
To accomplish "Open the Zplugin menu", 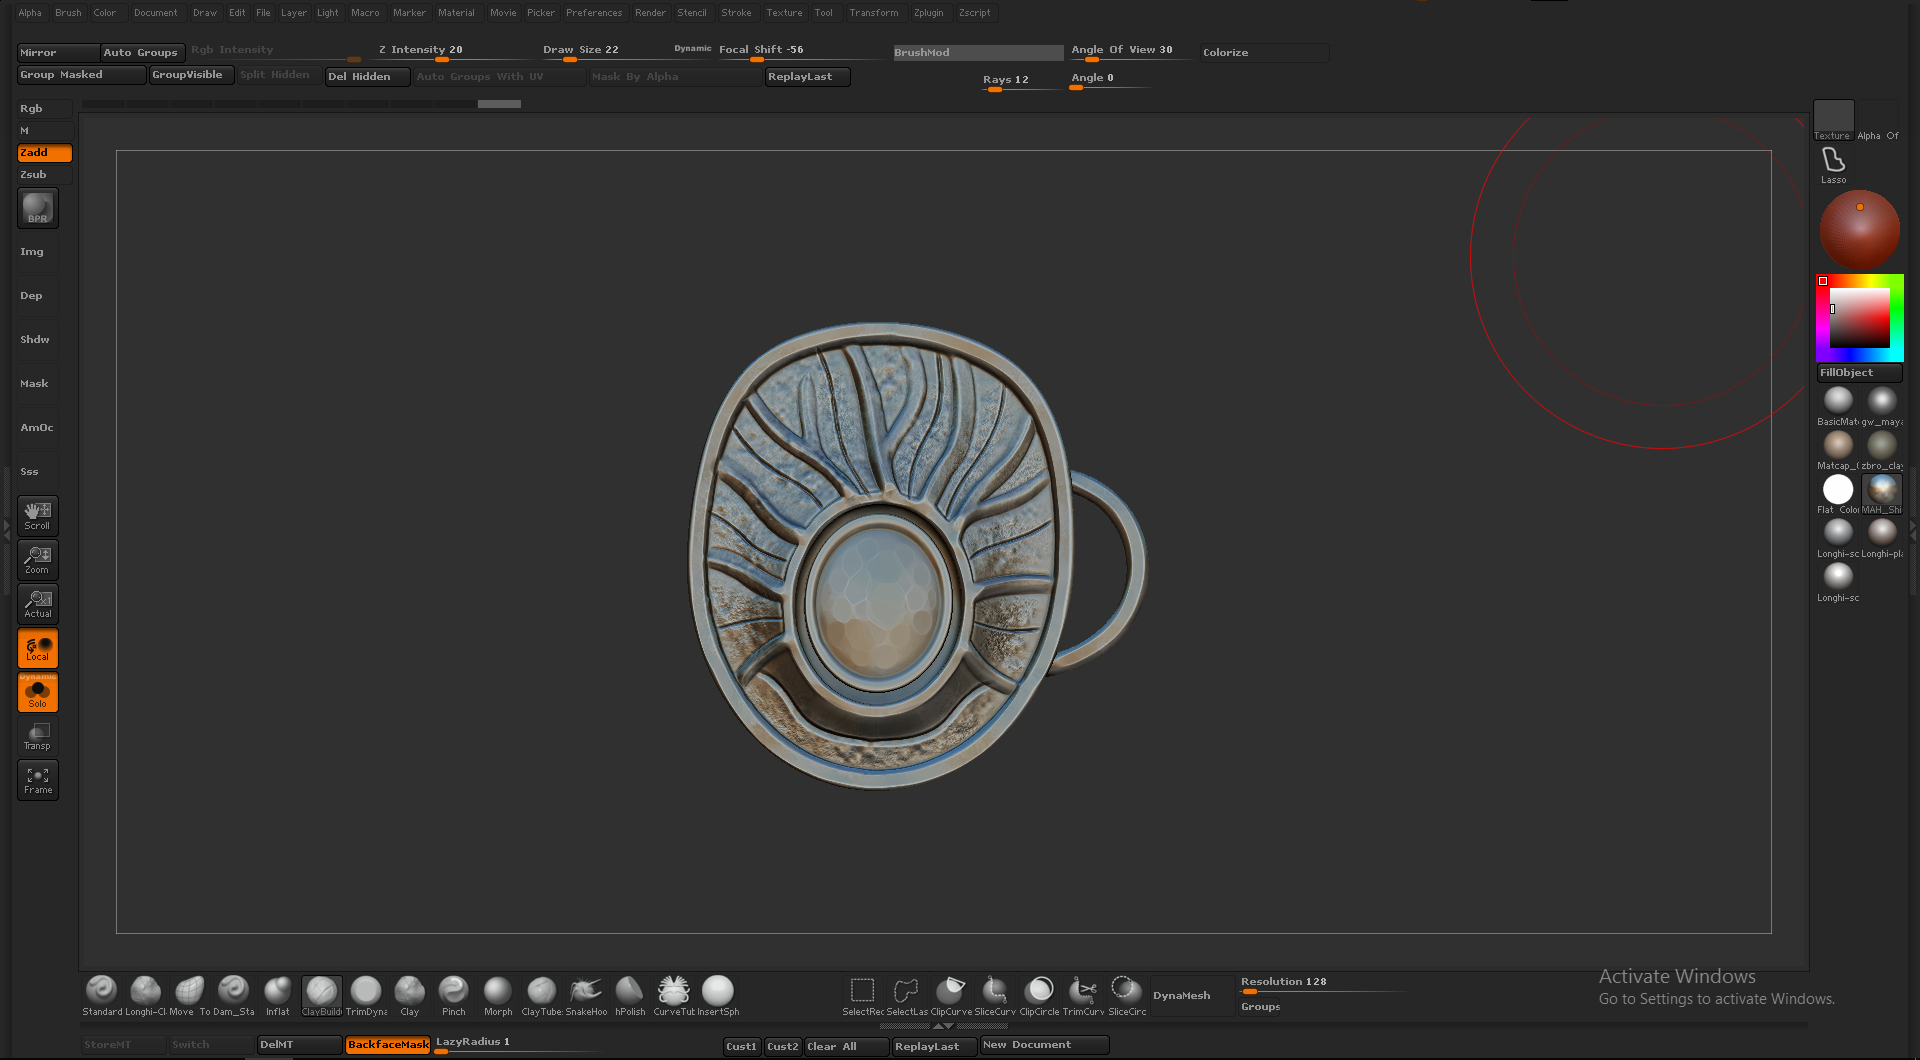I will point(928,13).
